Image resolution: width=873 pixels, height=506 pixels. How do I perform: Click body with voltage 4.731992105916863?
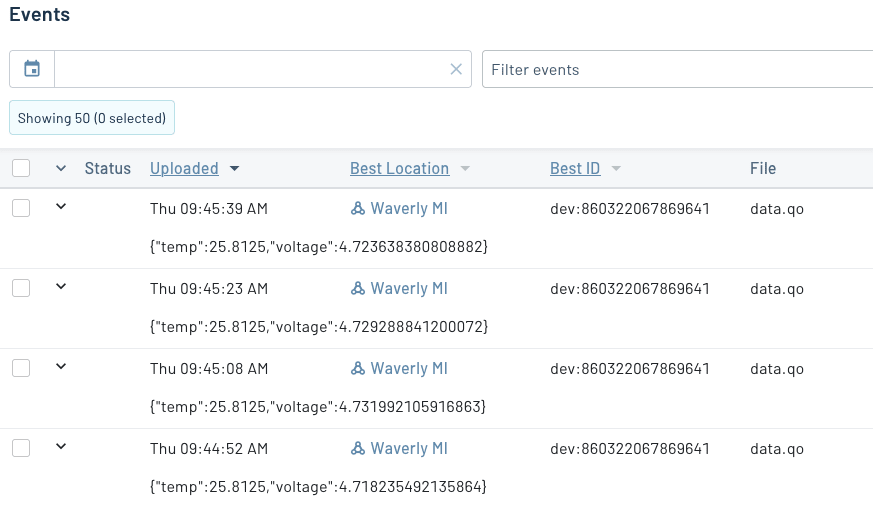(x=318, y=407)
